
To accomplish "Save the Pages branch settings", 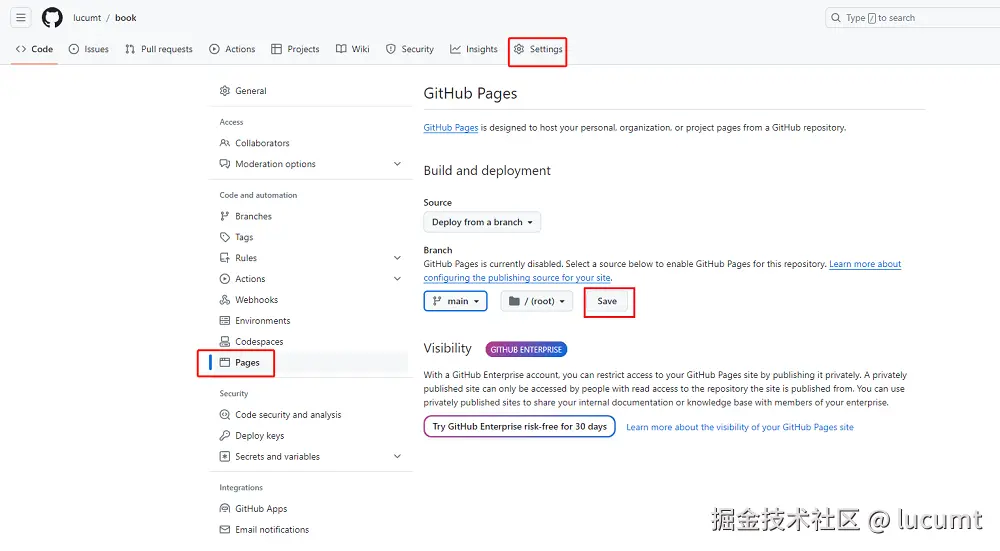I will point(607,301).
